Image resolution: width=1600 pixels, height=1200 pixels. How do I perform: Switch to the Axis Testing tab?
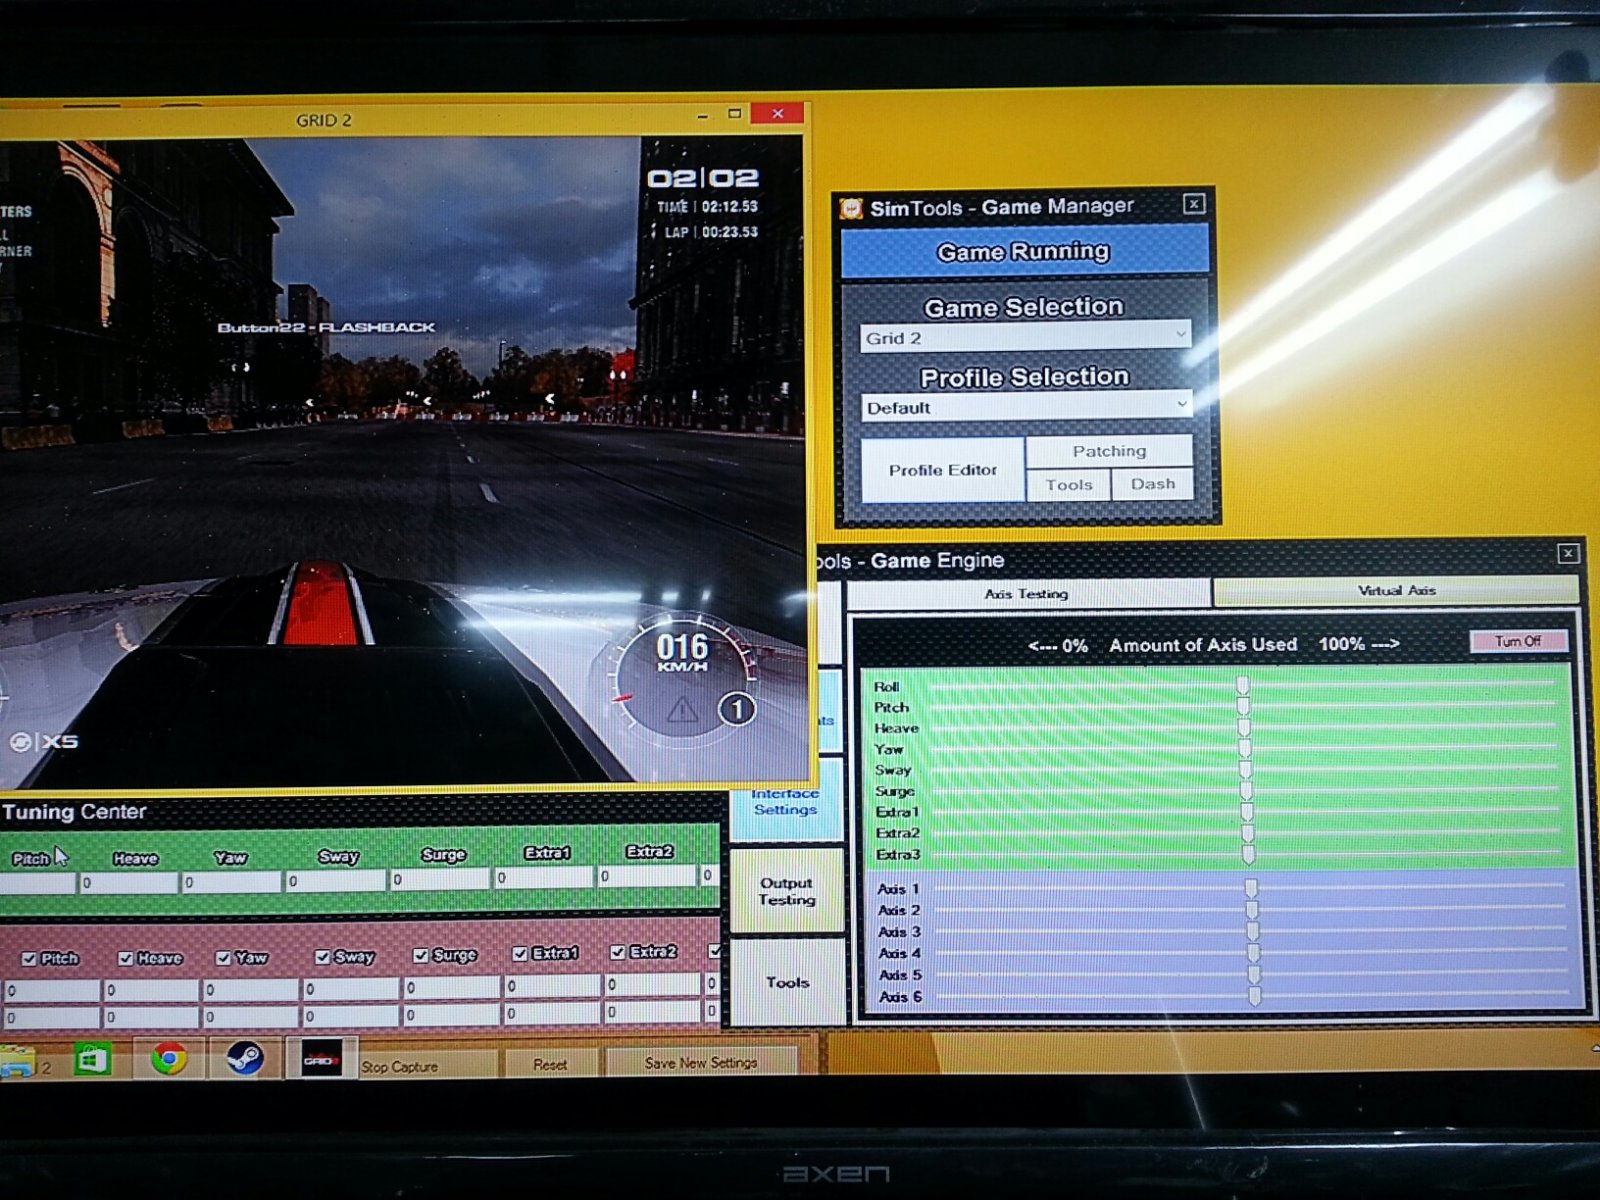(1028, 593)
